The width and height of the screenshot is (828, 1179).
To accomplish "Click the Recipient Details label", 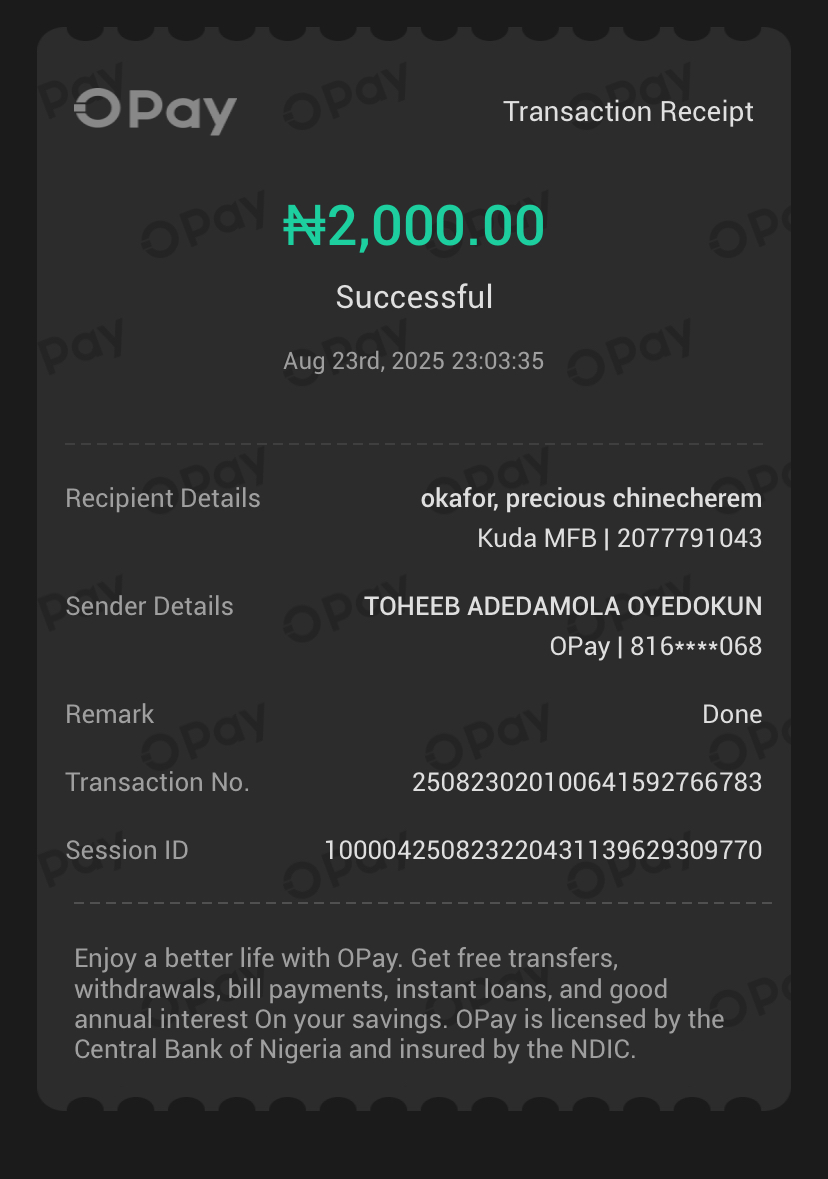I will [x=163, y=499].
